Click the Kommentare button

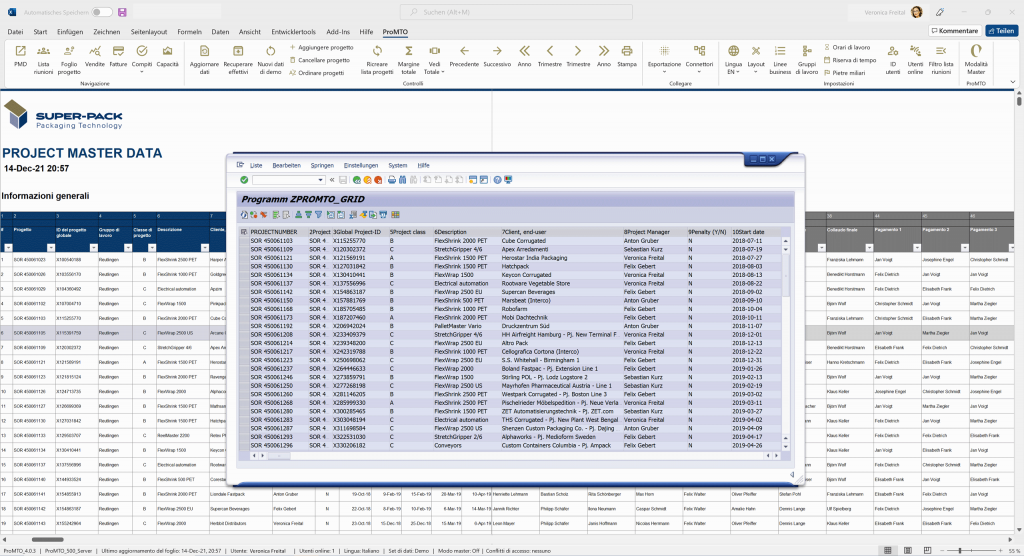pyautogui.click(x=955, y=31)
